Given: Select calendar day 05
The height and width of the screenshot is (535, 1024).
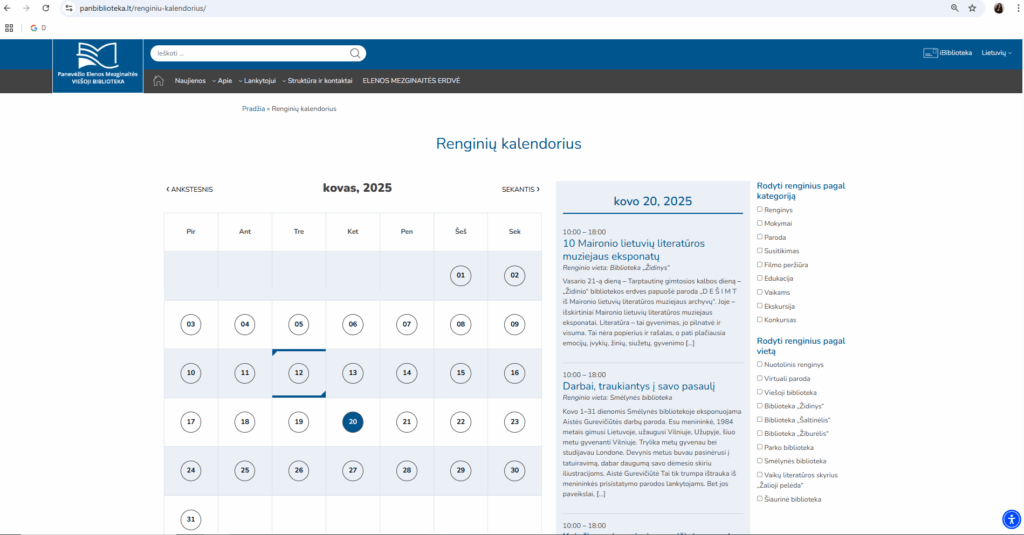Looking at the screenshot, I should coord(298,325).
